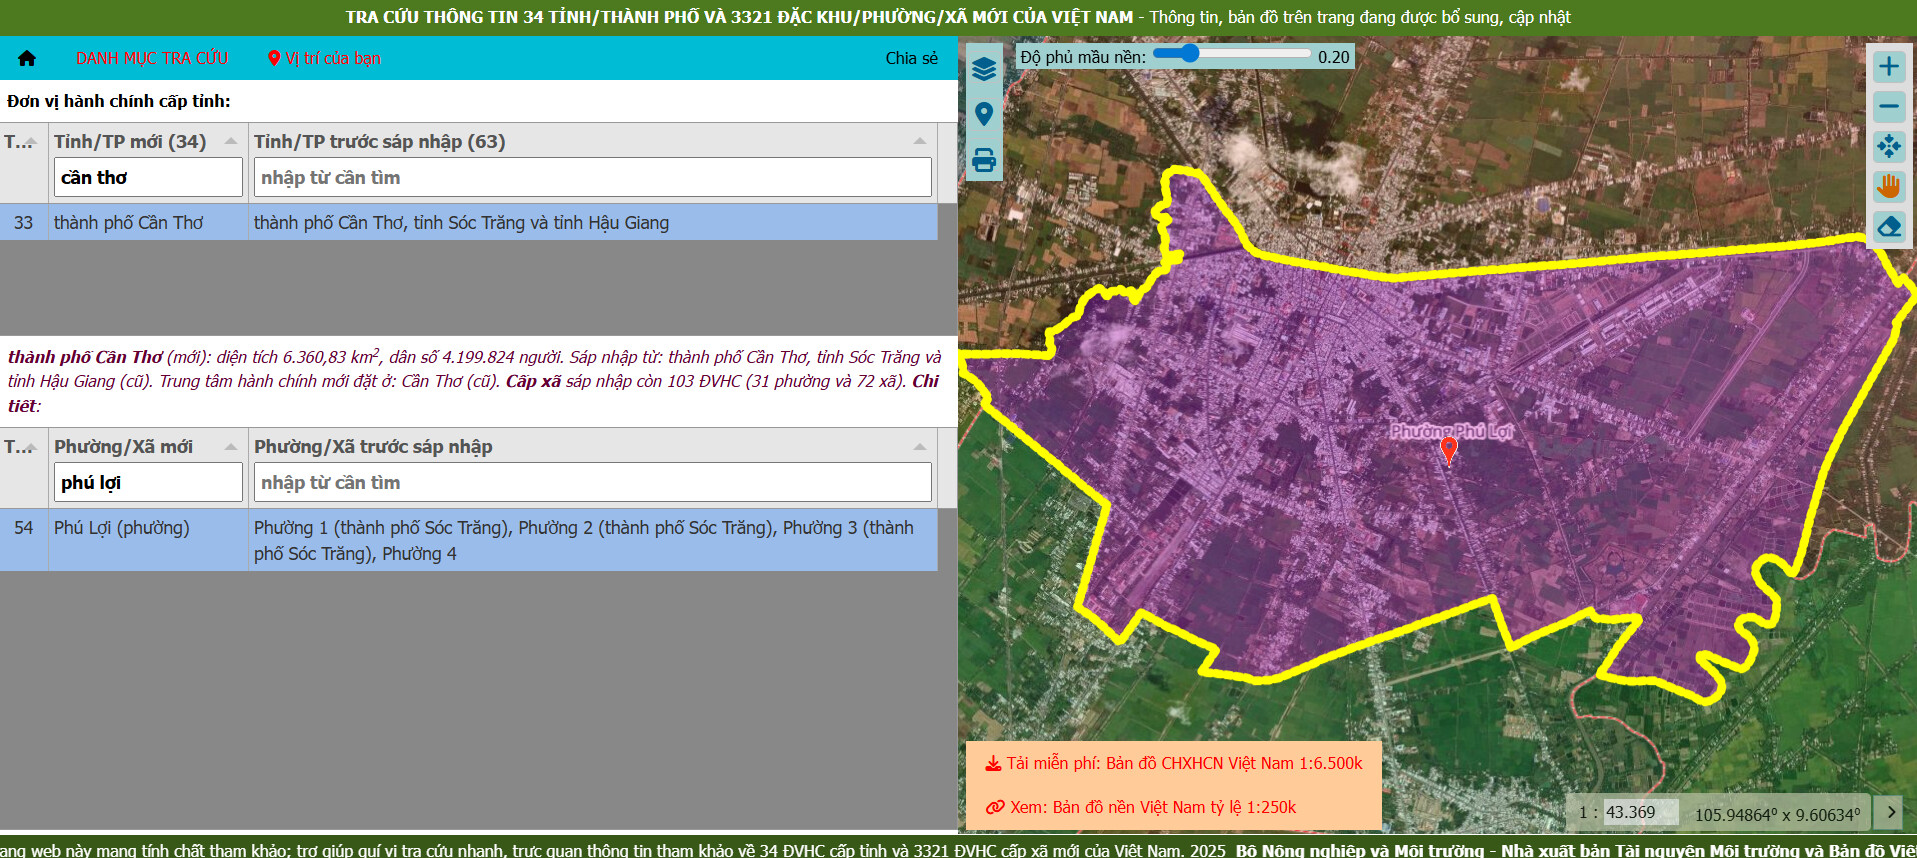The width and height of the screenshot is (1917, 858).
Task: Print the map using the printer icon
Action: (x=984, y=160)
